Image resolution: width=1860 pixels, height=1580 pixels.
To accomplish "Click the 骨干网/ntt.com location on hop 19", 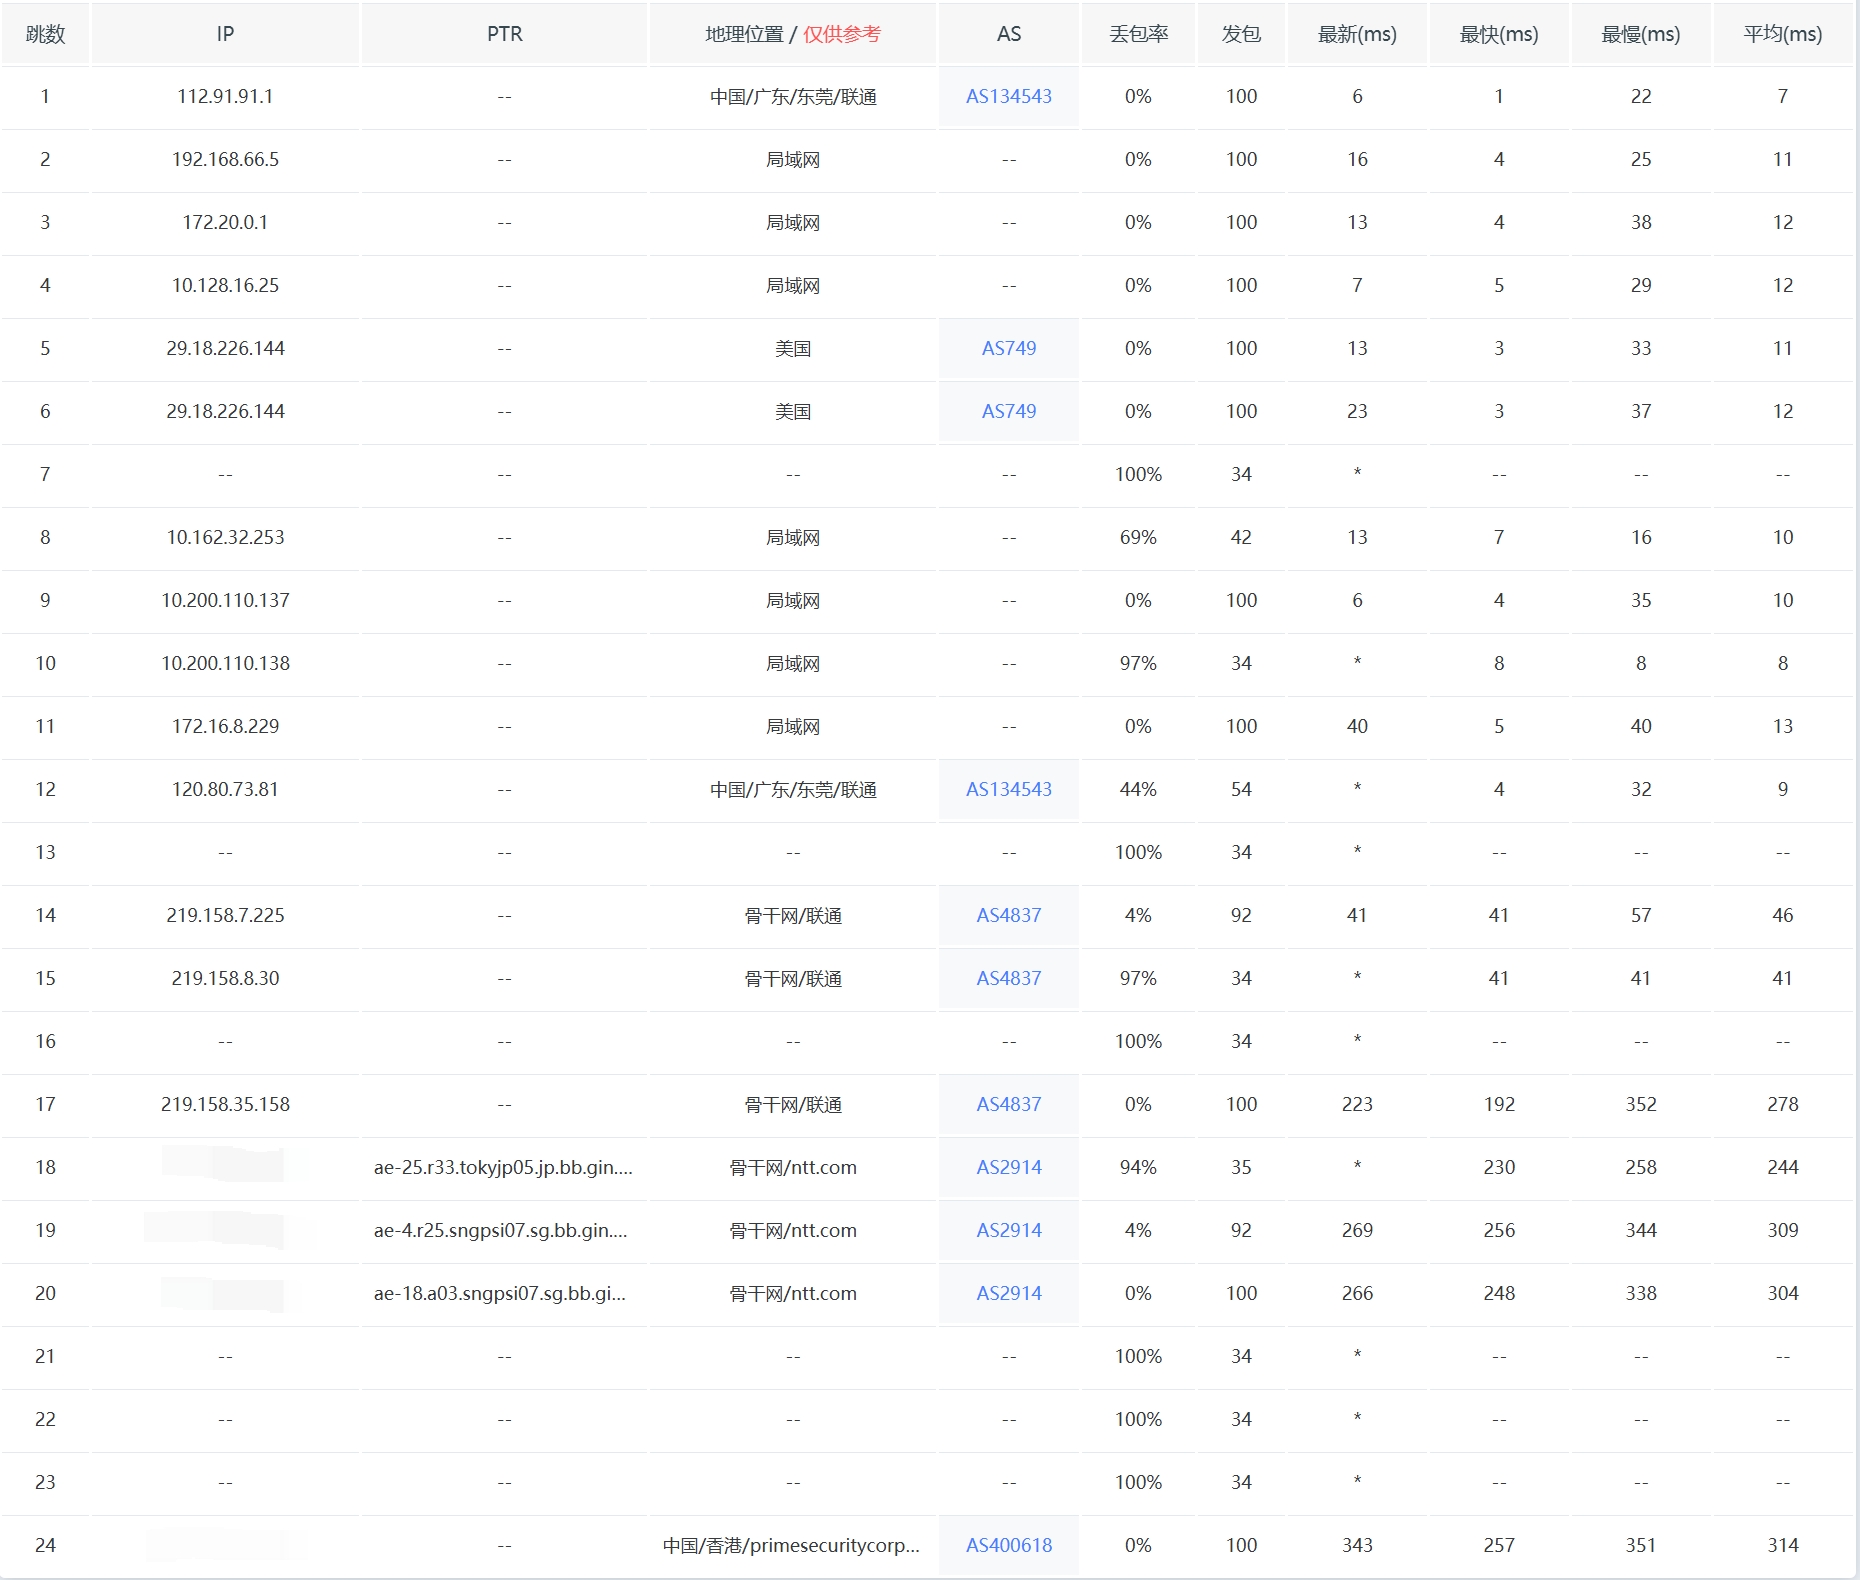I will click(793, 1230).
